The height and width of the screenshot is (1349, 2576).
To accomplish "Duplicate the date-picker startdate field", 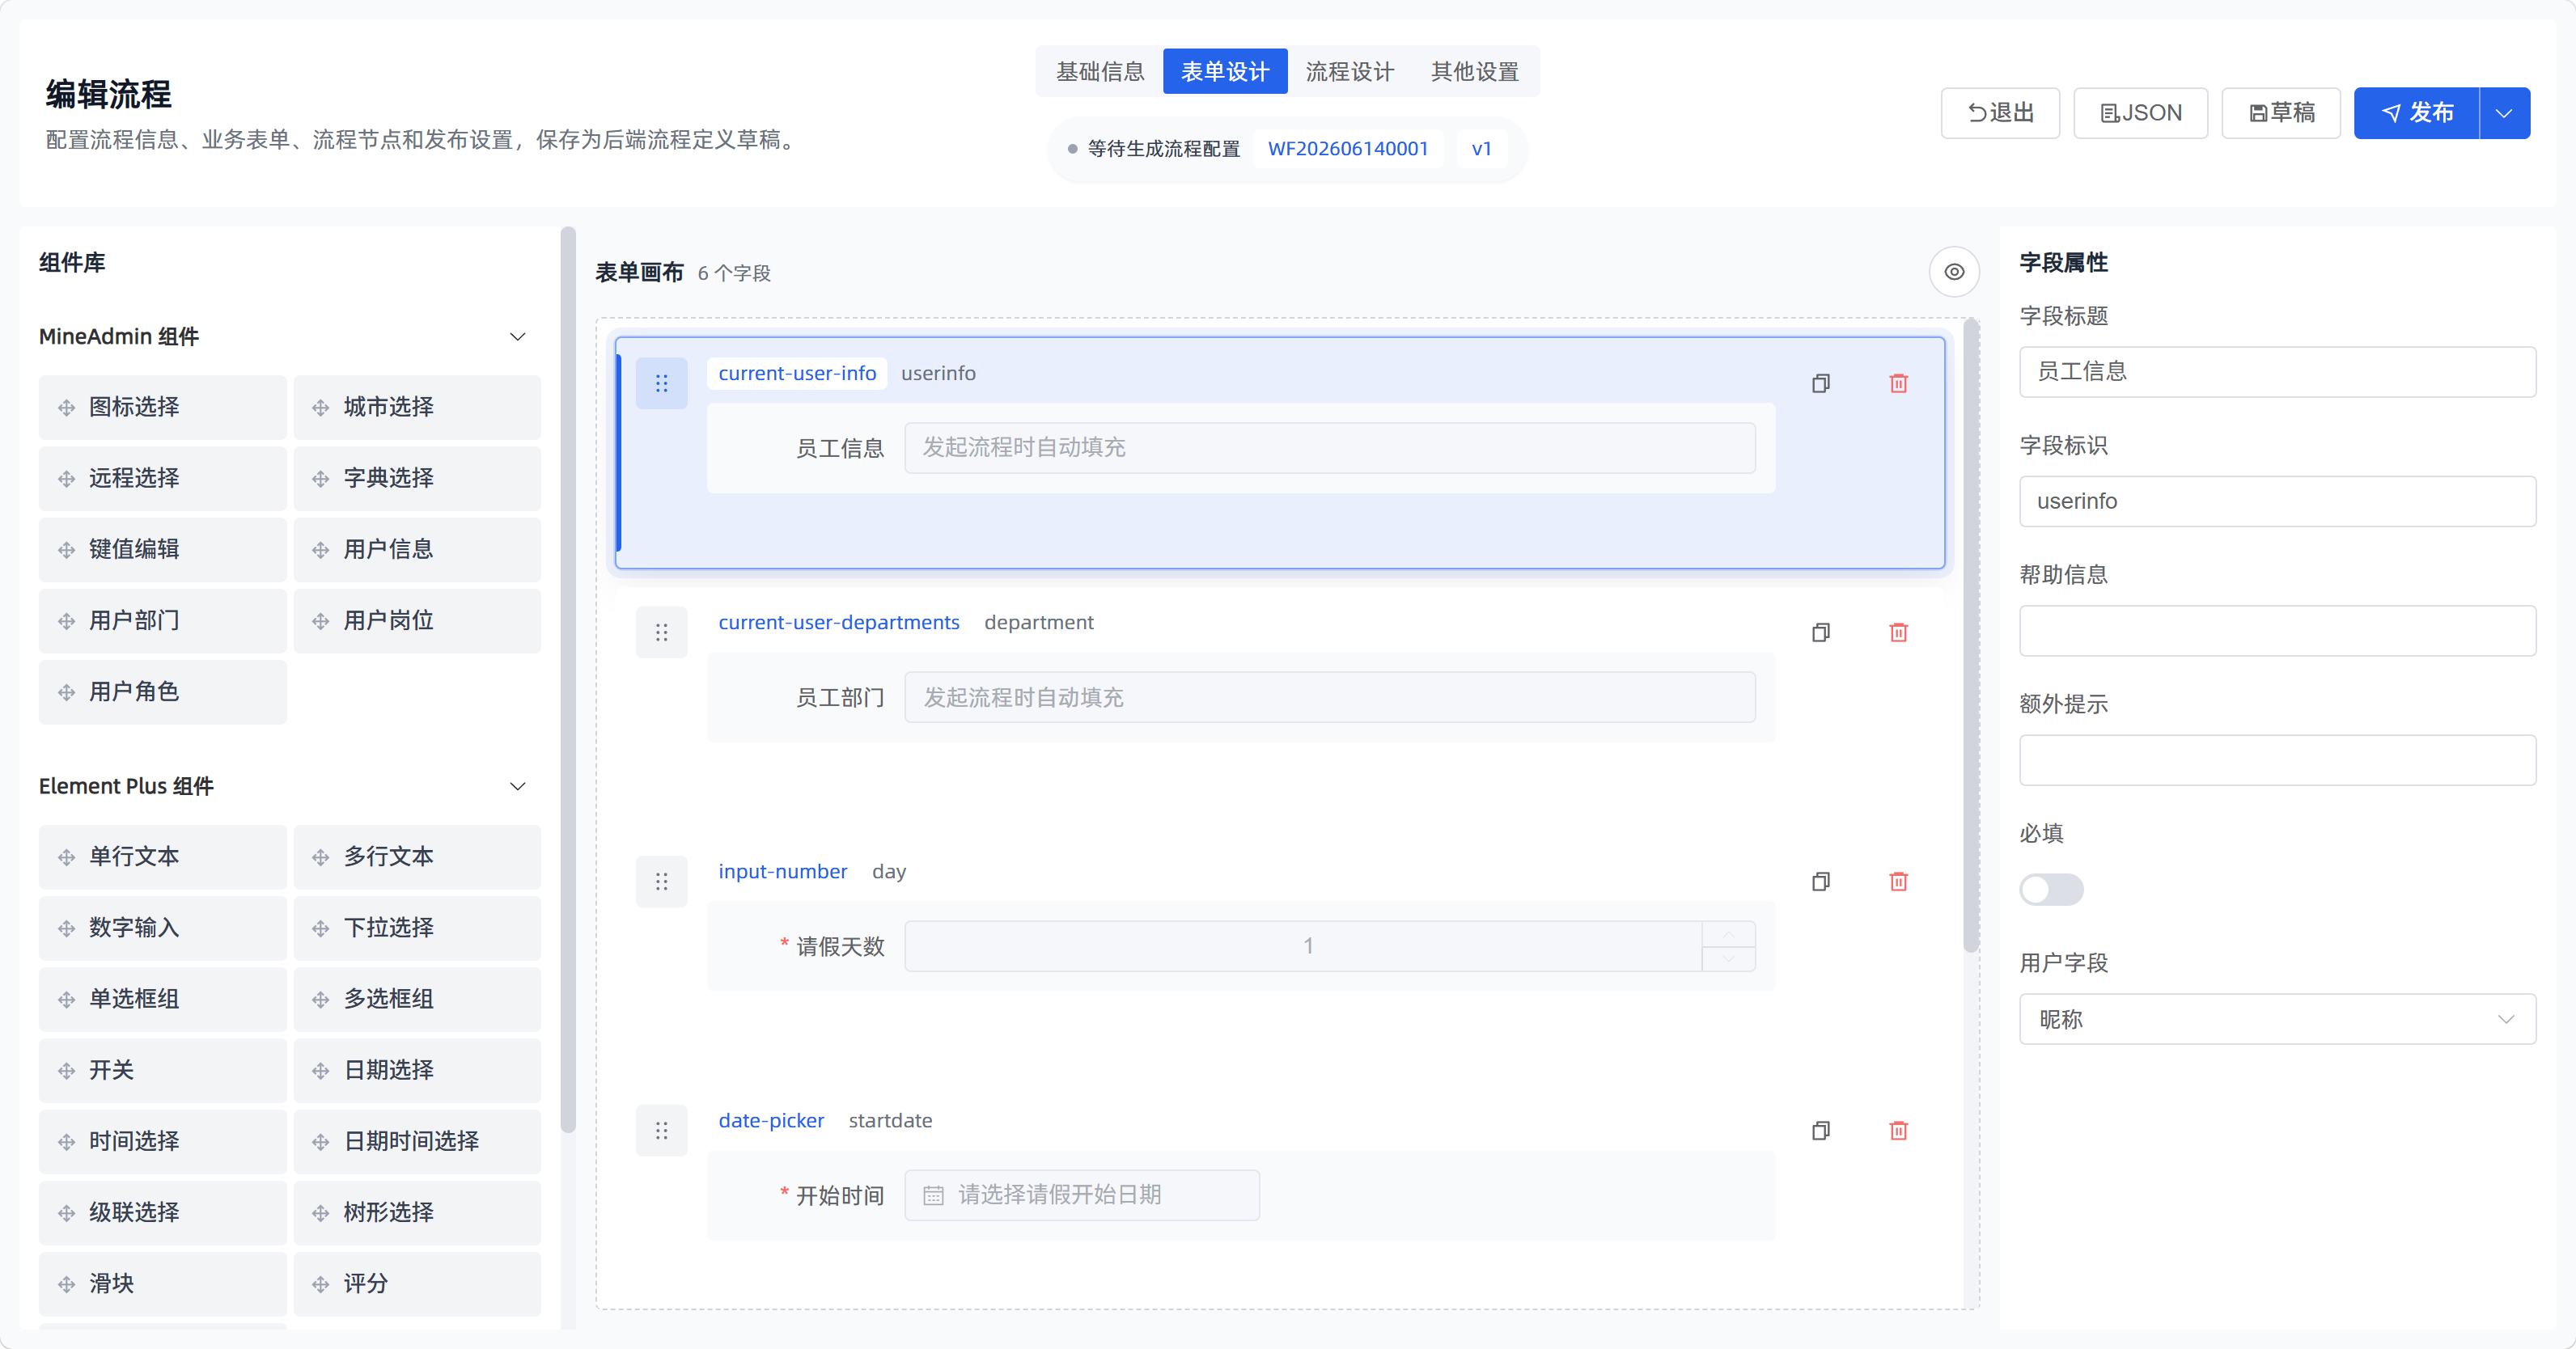I will point(1821,1130).
